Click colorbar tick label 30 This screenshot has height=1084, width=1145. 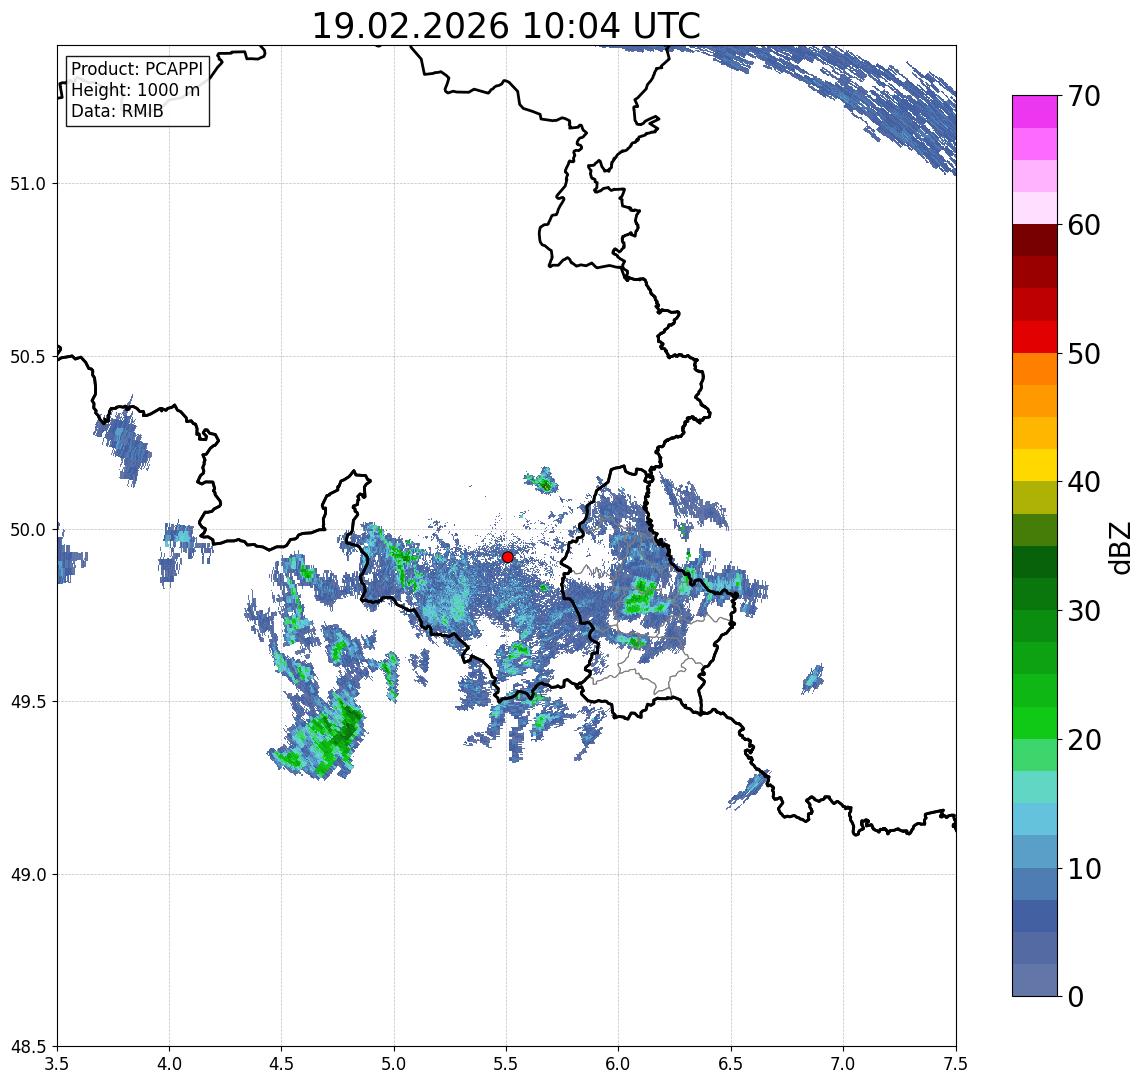pyautogui.click(x=1083, y=611)
